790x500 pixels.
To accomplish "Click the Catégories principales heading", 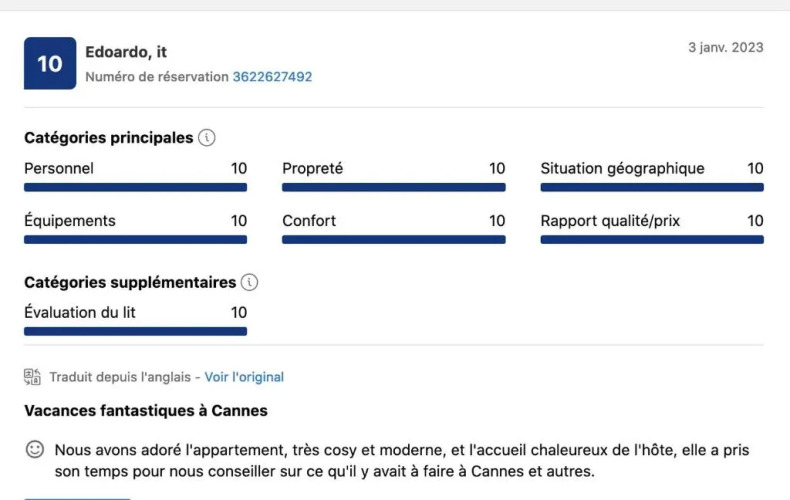I will coord(108,138).
